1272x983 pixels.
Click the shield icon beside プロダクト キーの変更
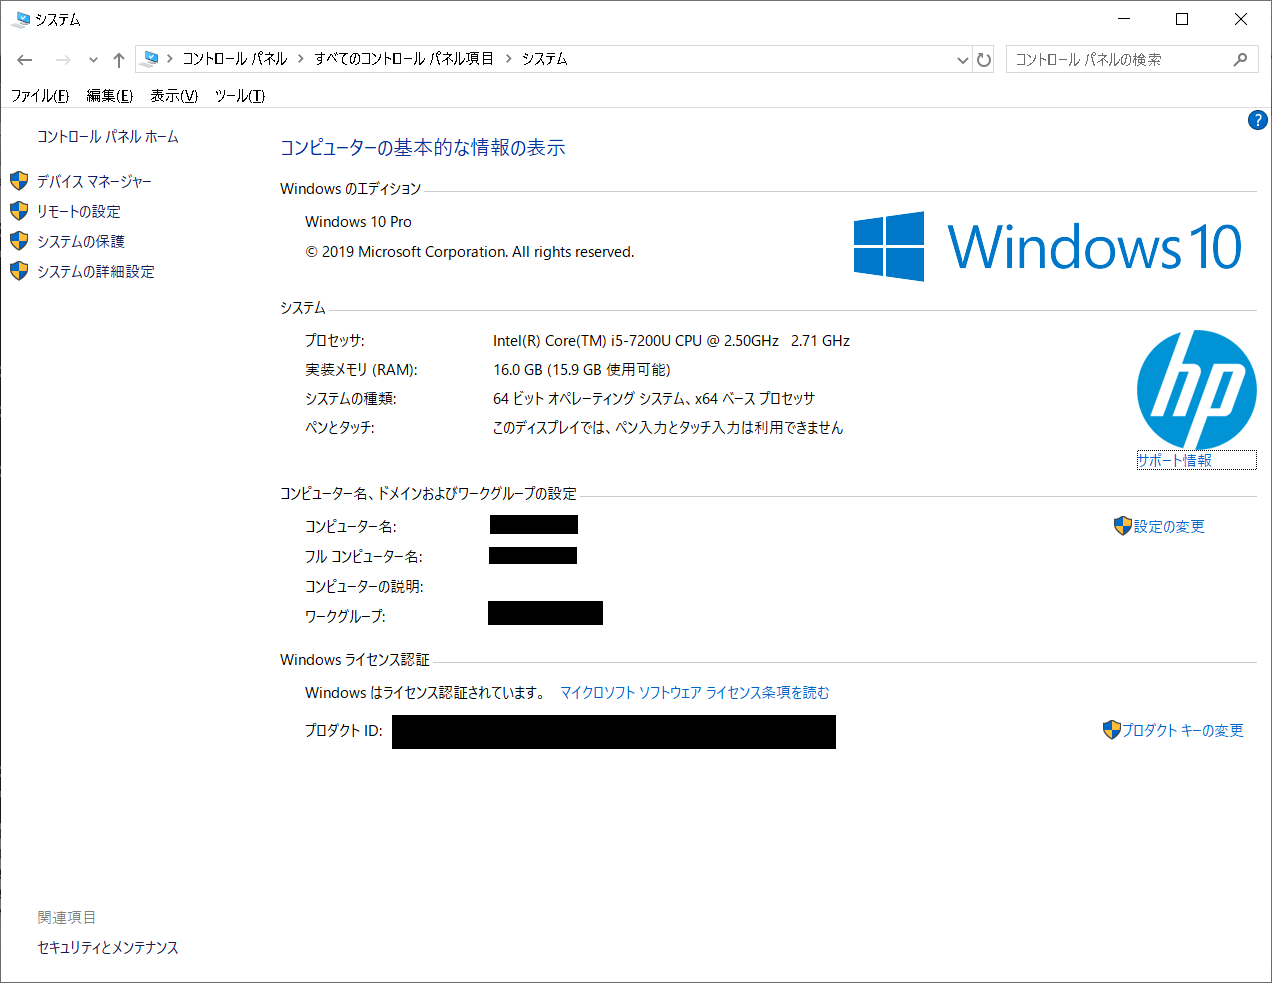click(x=1111, y=730)
